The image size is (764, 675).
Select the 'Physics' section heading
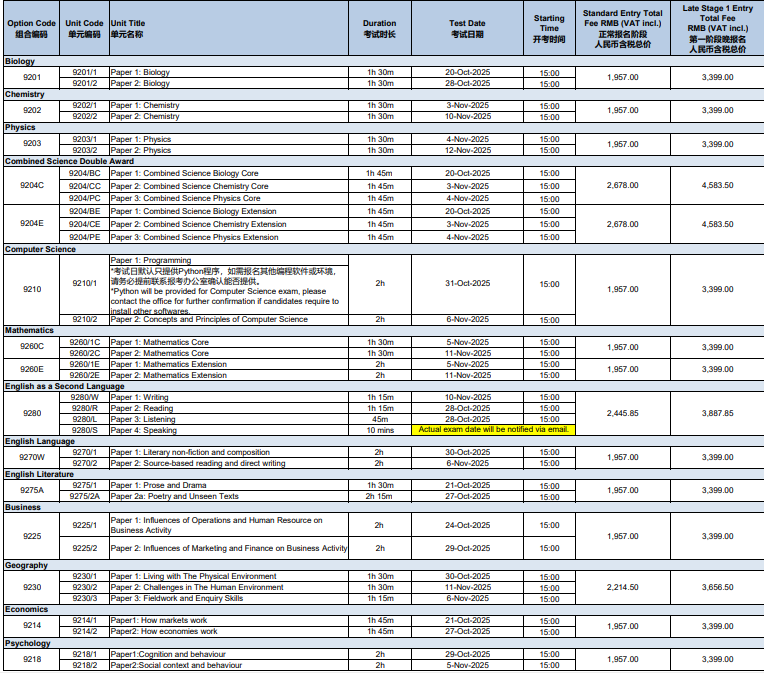tap(20, 127)
